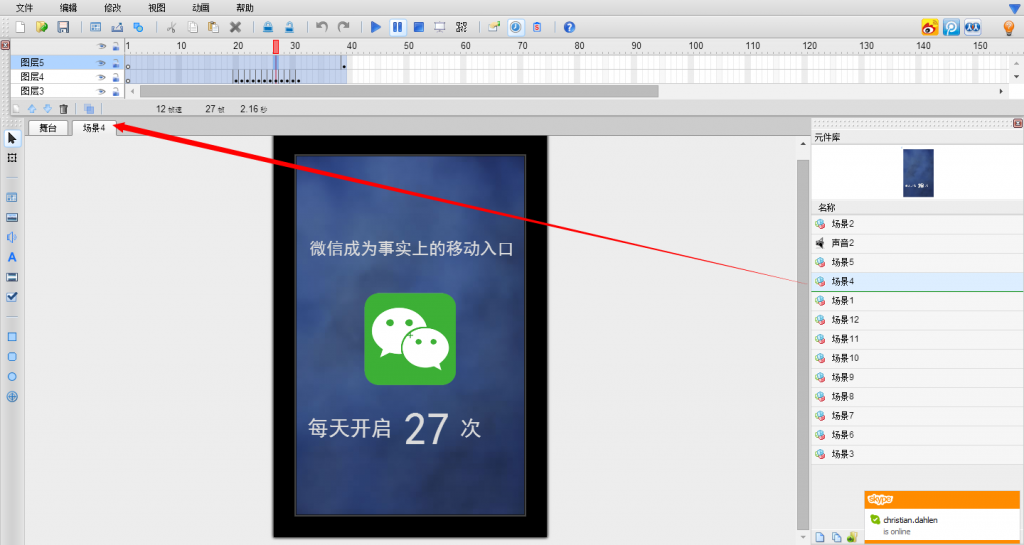
Task: Move layer down with the down arrow
Action: [47, 109]
